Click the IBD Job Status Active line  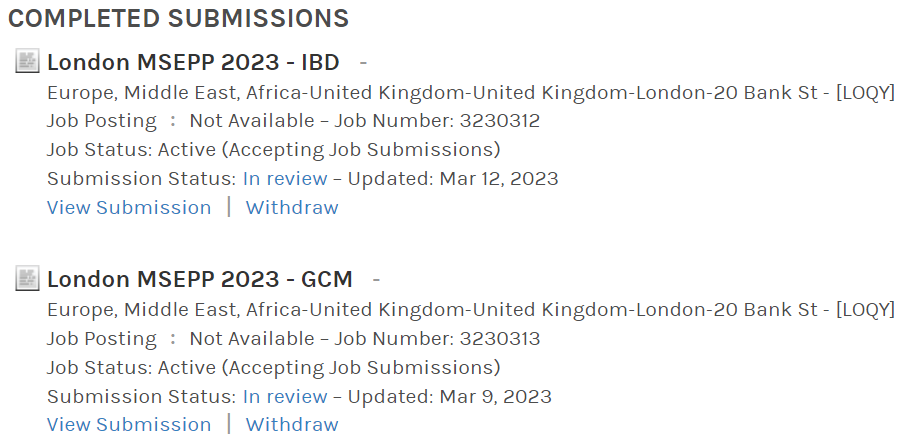pyautogui.click(x=273, y=150)
